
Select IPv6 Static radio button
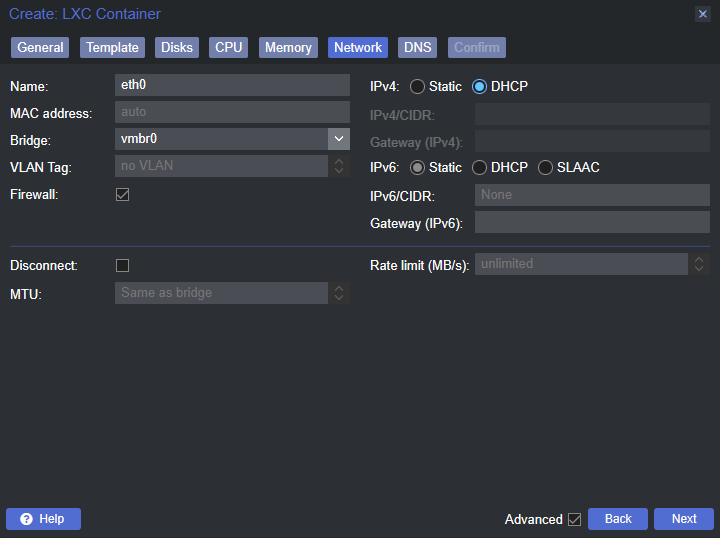[417, 168]
